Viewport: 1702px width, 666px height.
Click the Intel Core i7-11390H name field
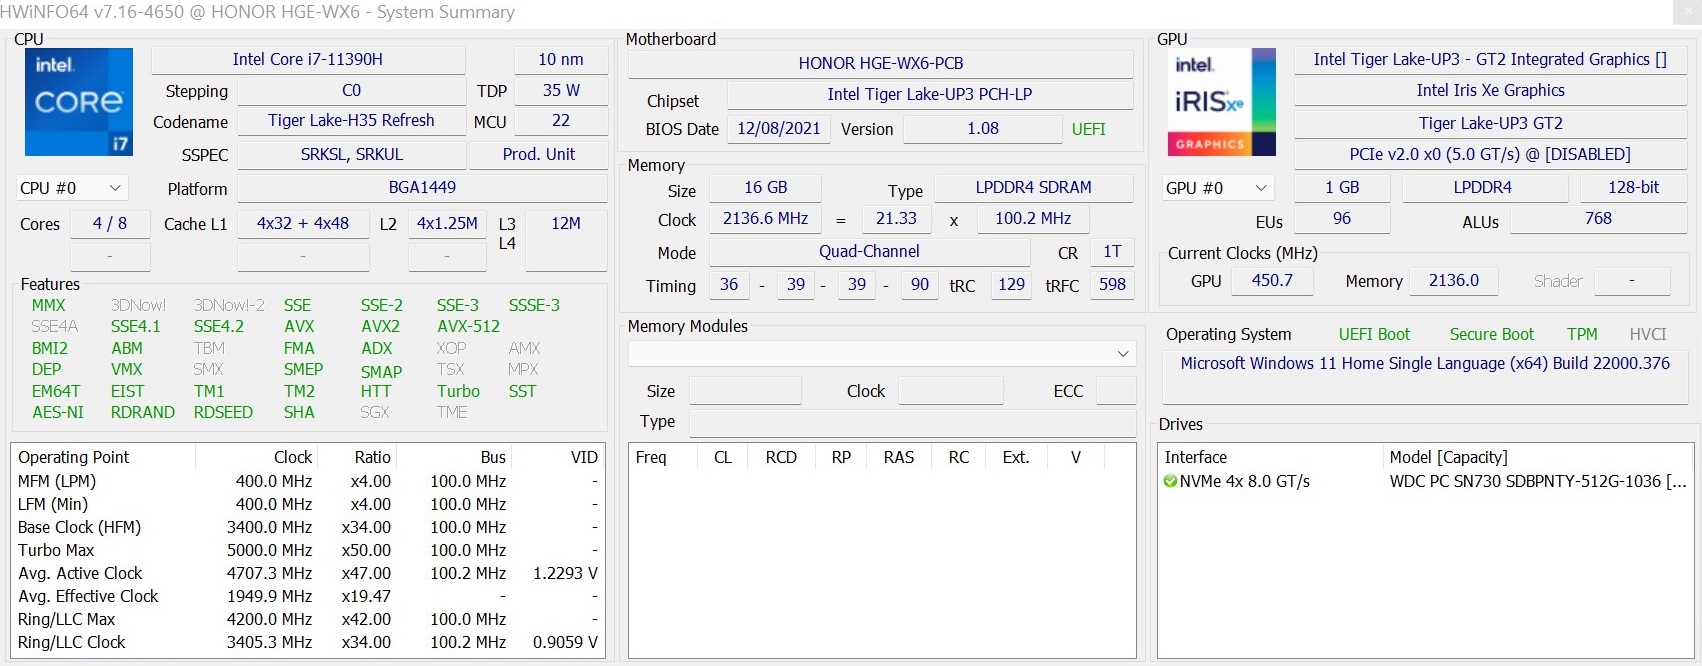[x=308, y=60]
